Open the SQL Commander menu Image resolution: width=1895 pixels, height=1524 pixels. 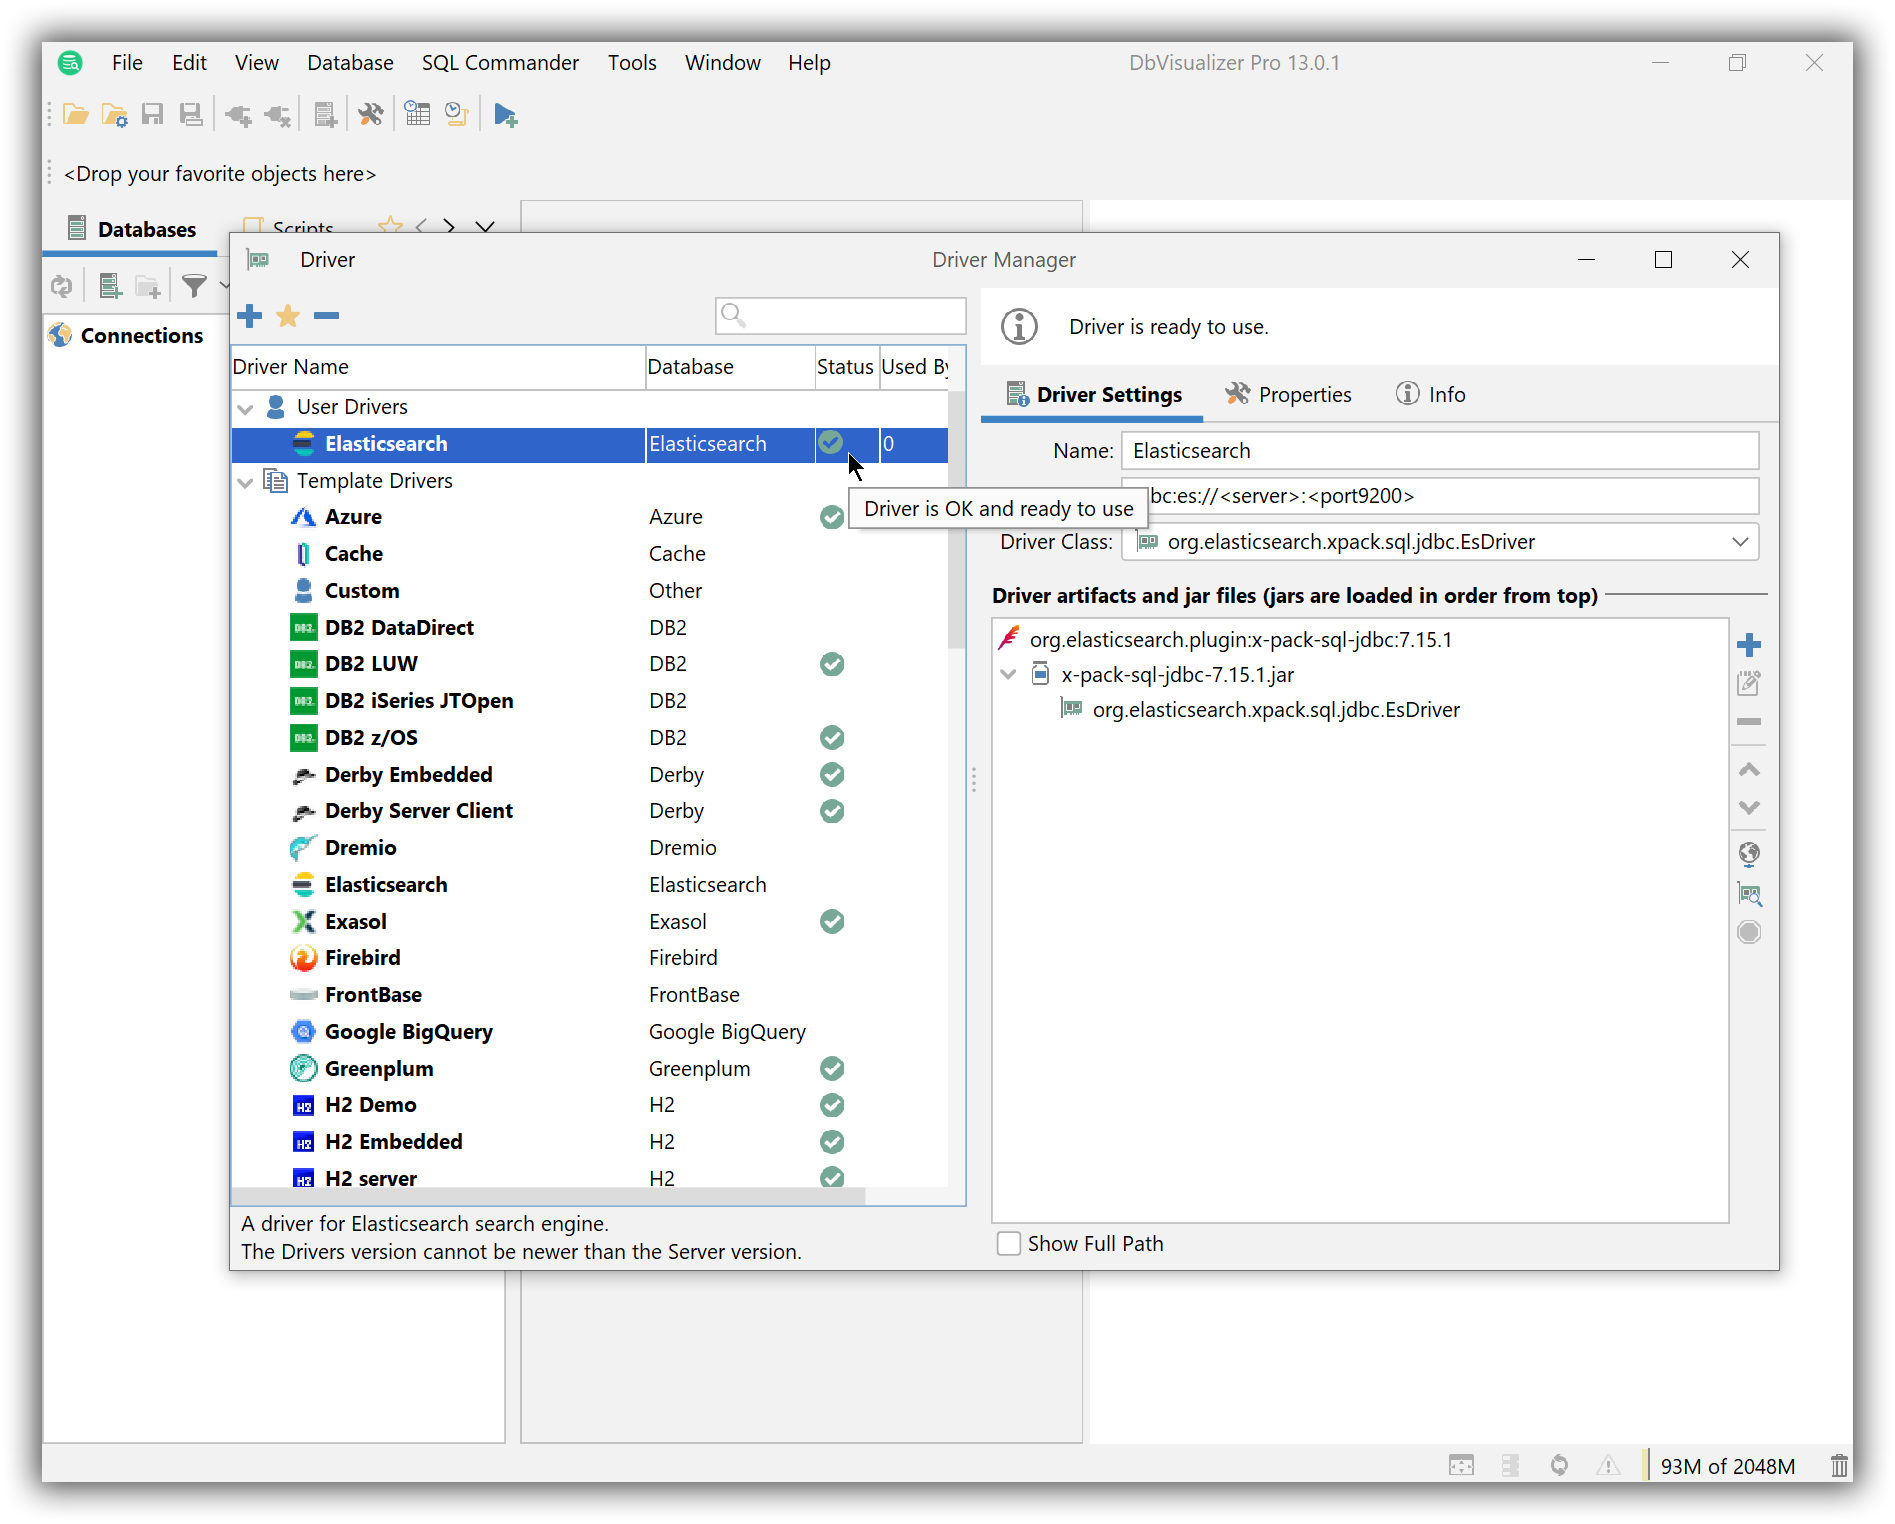coord(500,62)
